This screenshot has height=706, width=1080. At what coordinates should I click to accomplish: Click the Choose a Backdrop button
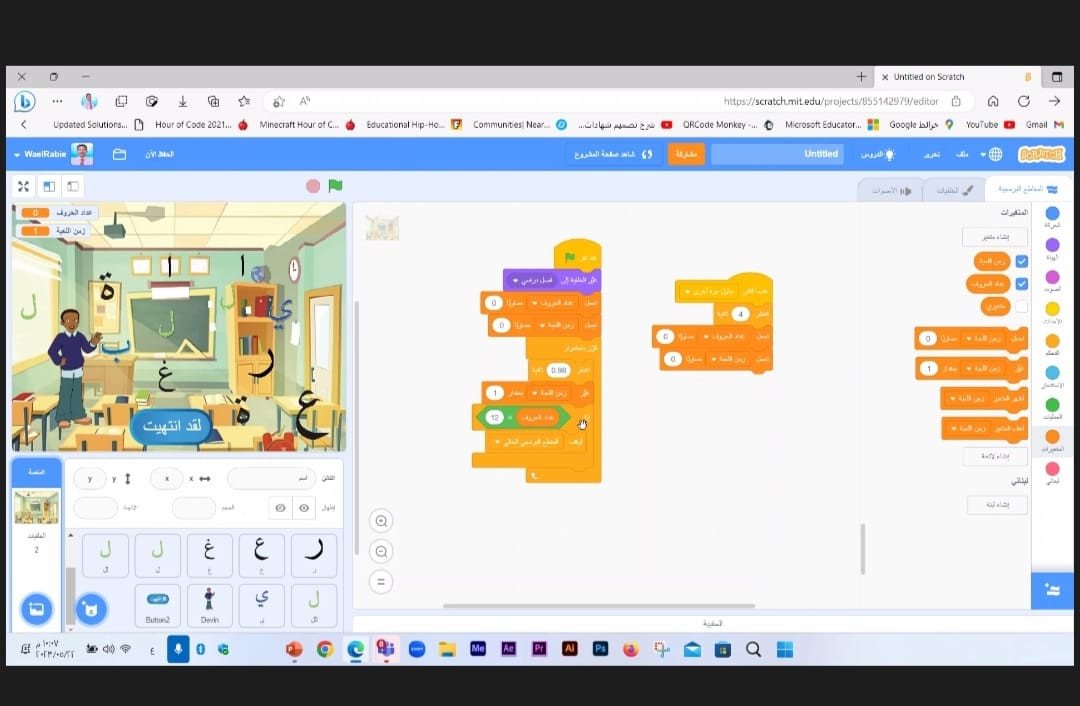point(37,609)
